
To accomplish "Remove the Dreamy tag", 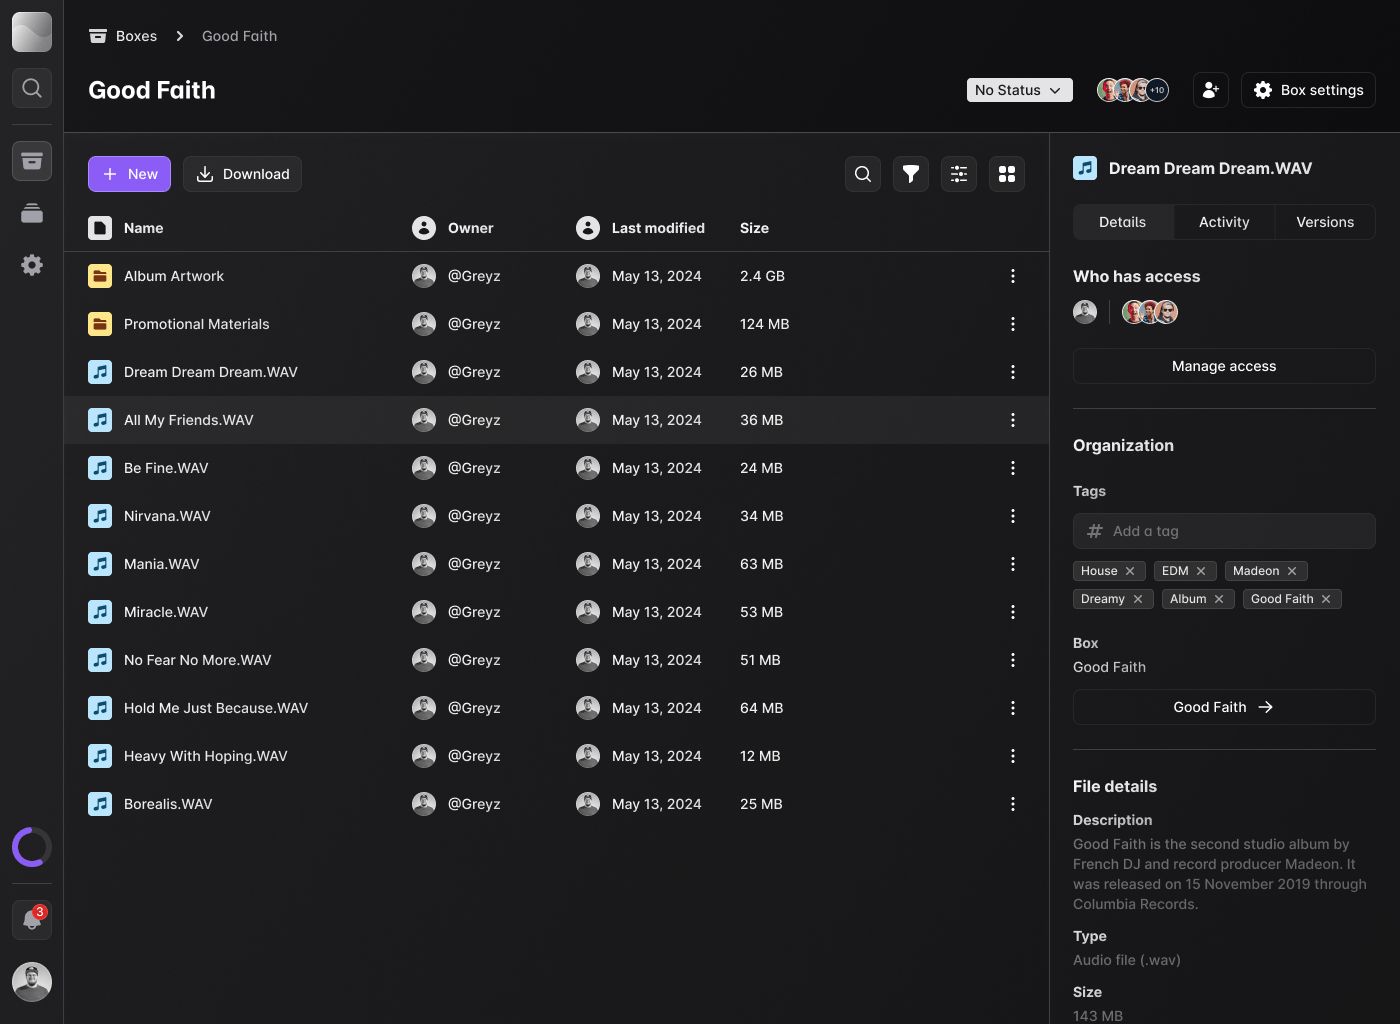I will point(1138,599).
